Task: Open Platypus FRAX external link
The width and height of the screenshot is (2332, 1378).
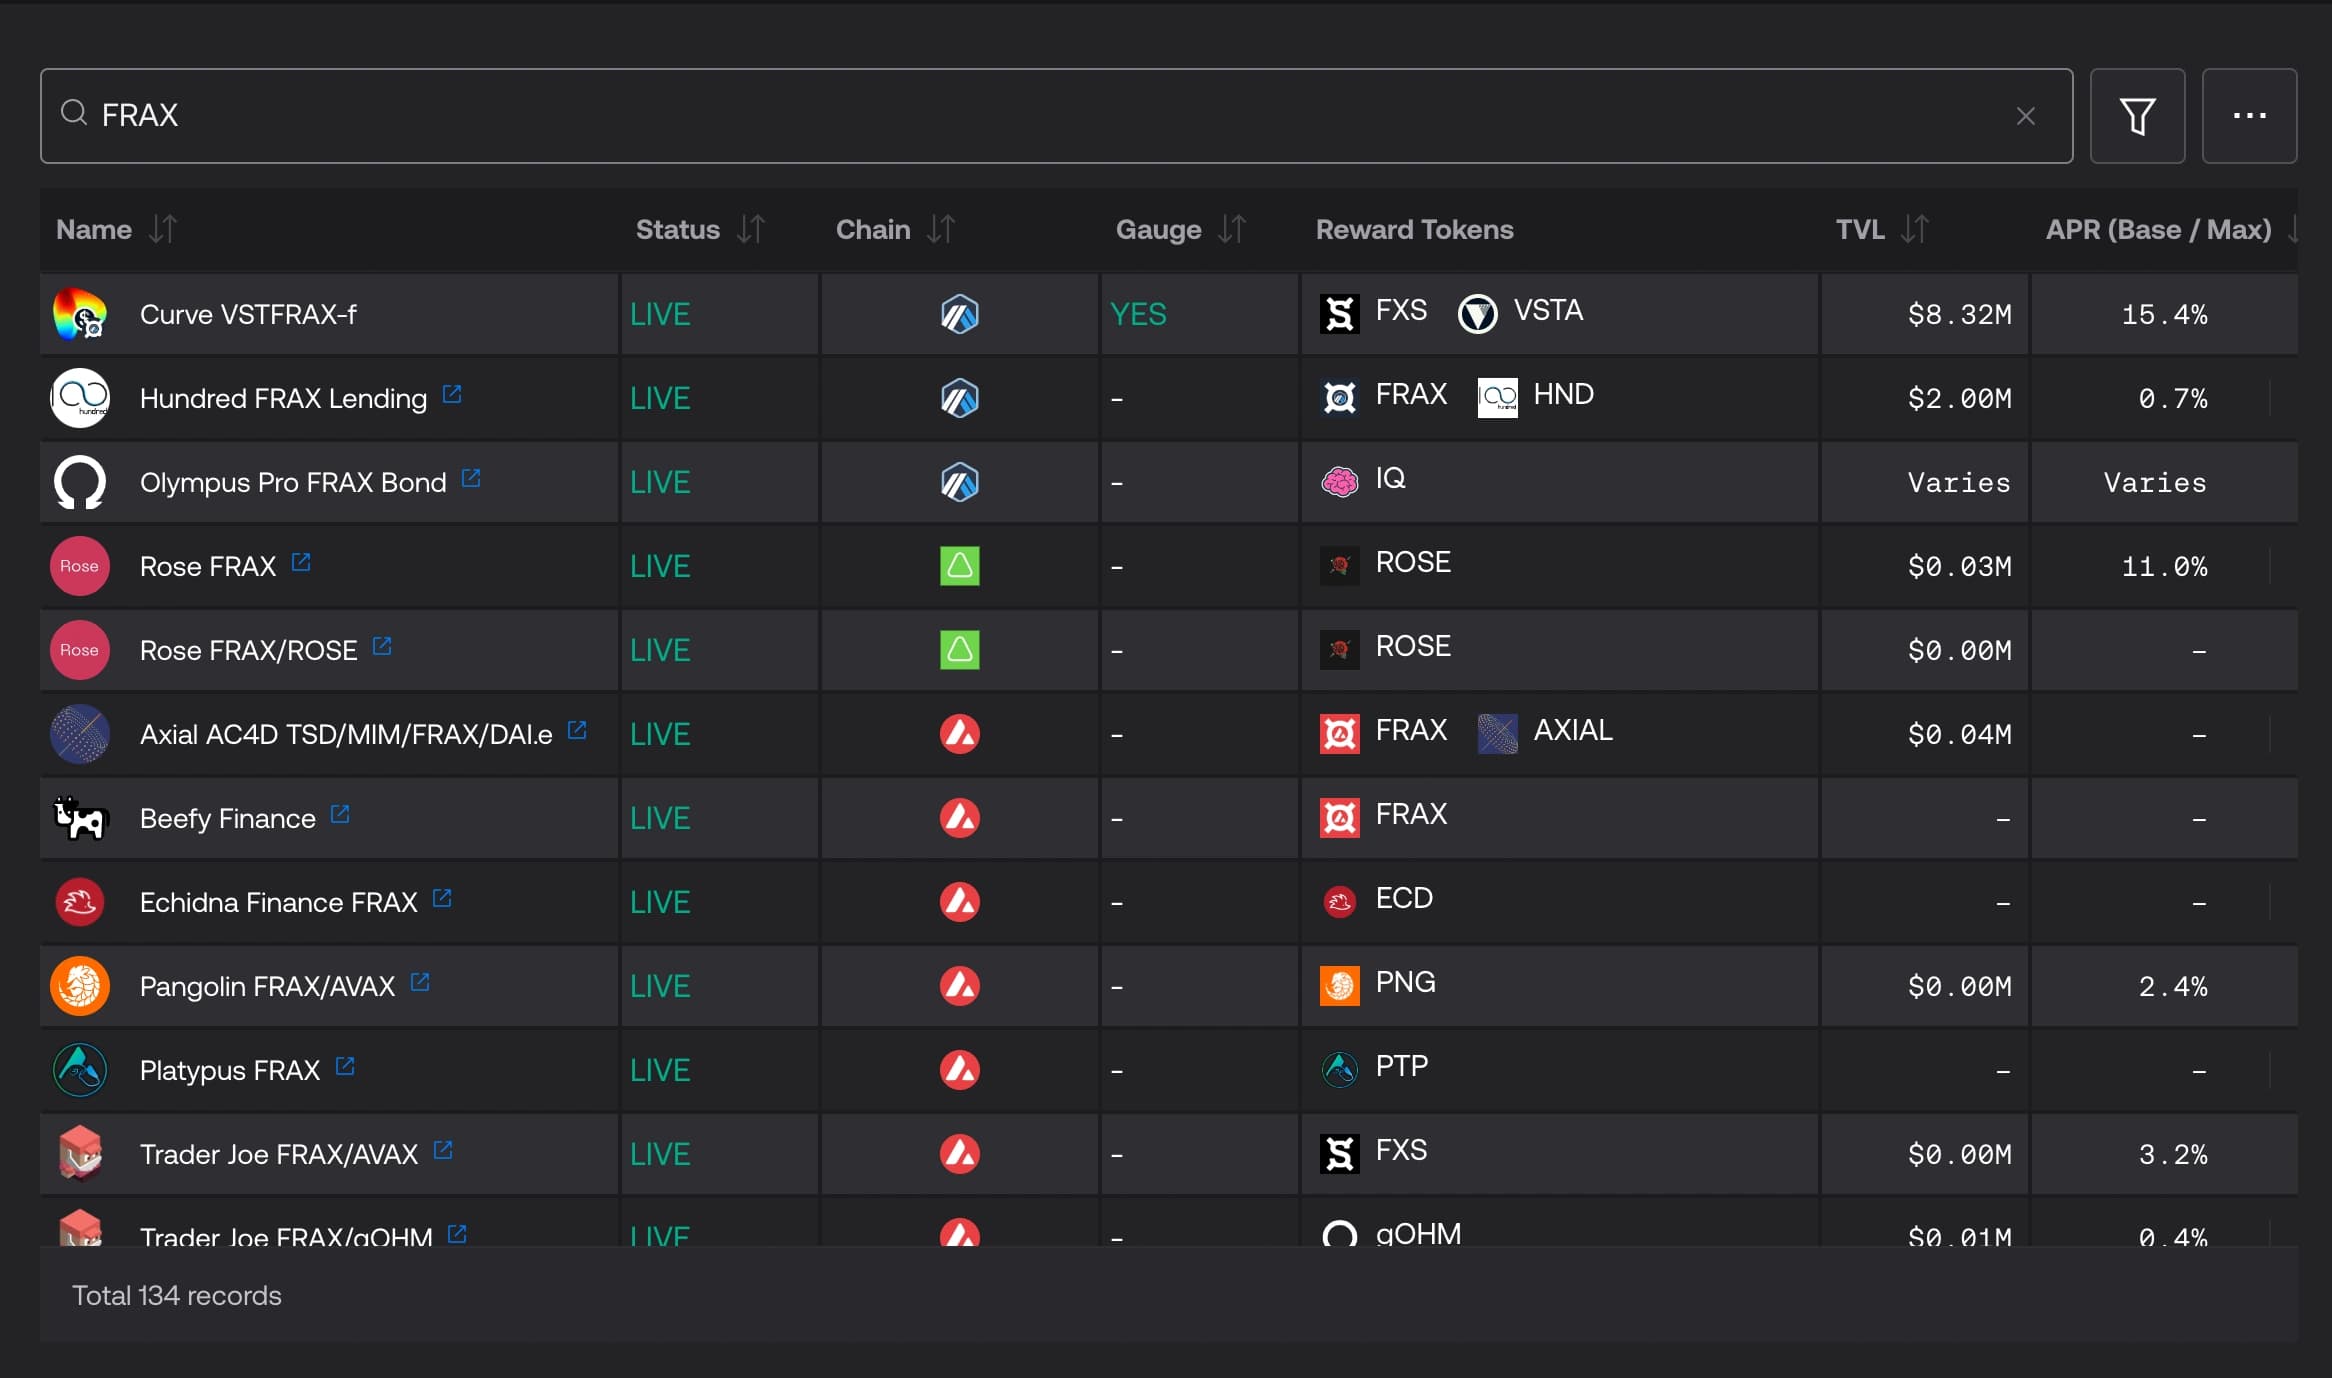Action: tap(345, 1066)
